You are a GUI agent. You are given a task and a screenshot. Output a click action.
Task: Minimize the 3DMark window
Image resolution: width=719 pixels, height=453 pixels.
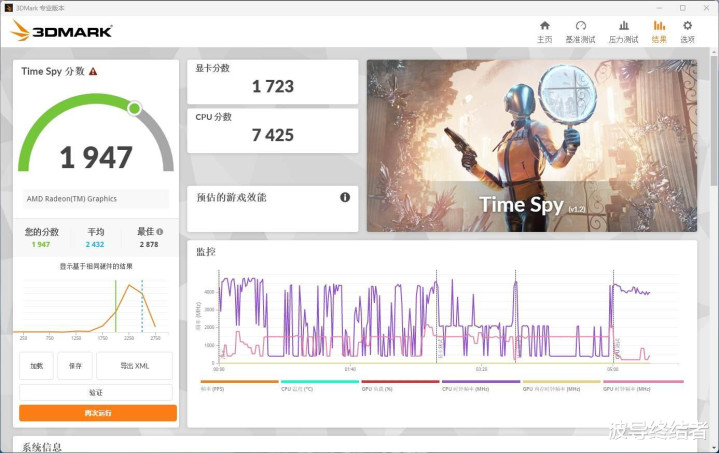click(x=659, y=8)
